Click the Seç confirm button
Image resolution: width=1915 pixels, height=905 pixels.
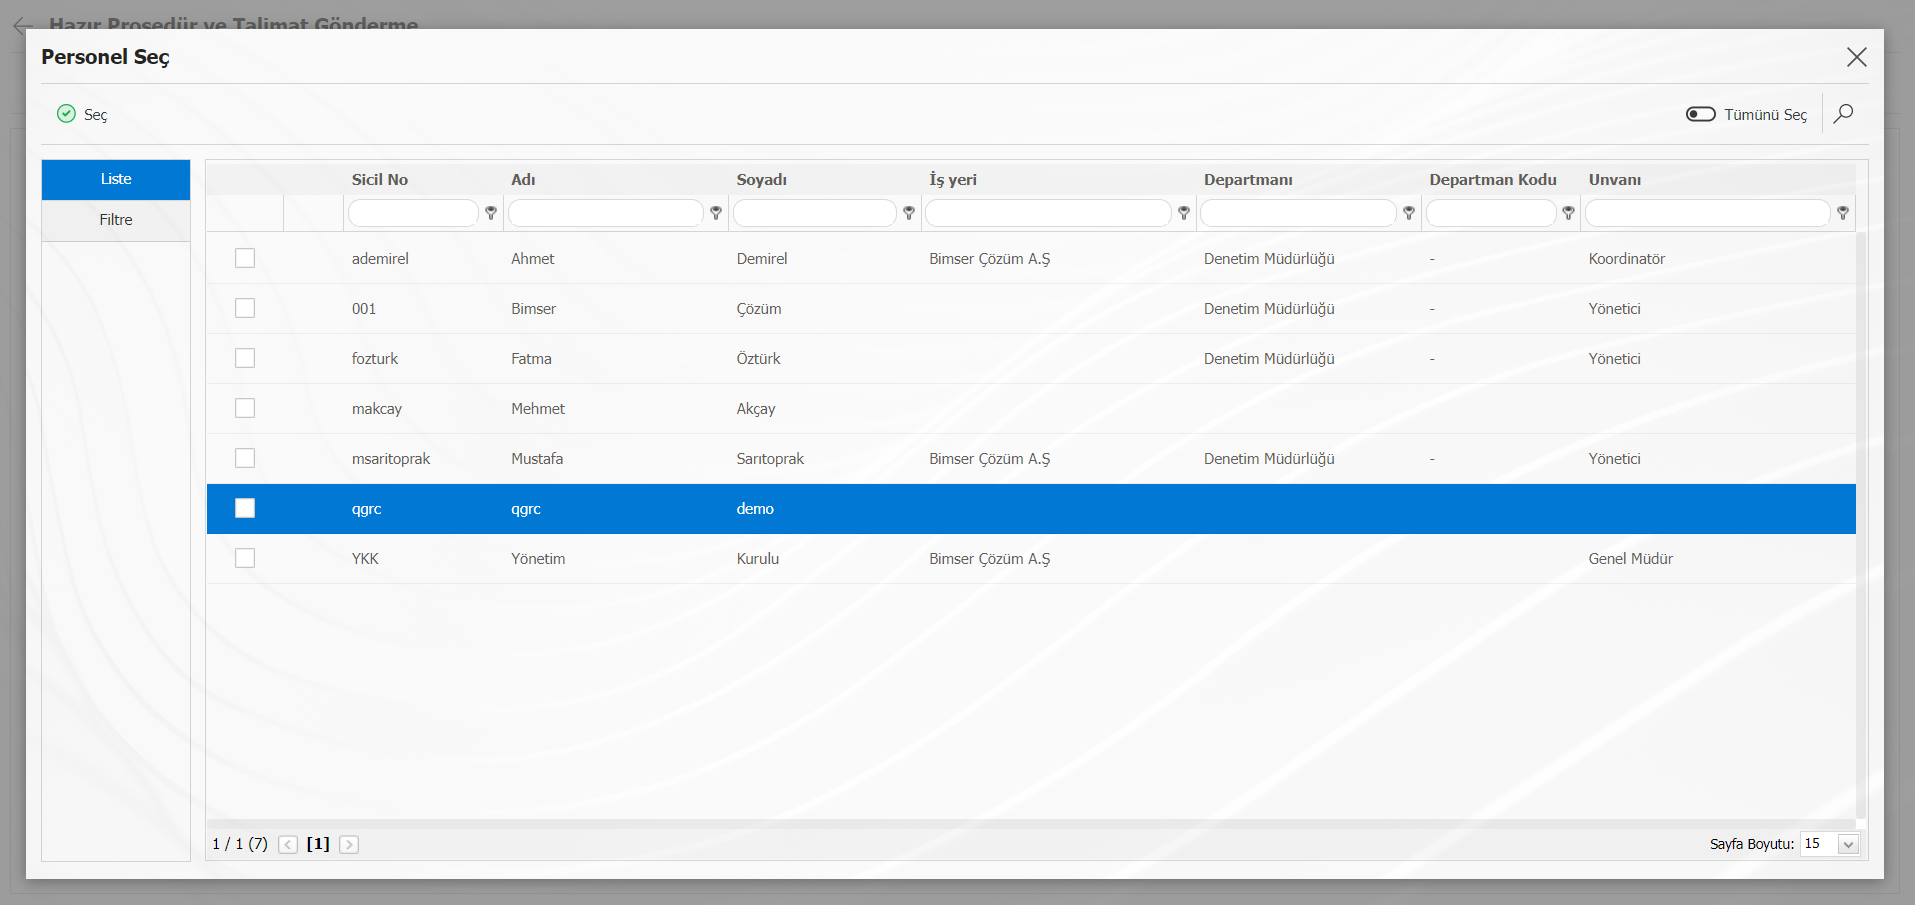pyautogui.click(x=82, y=114)
